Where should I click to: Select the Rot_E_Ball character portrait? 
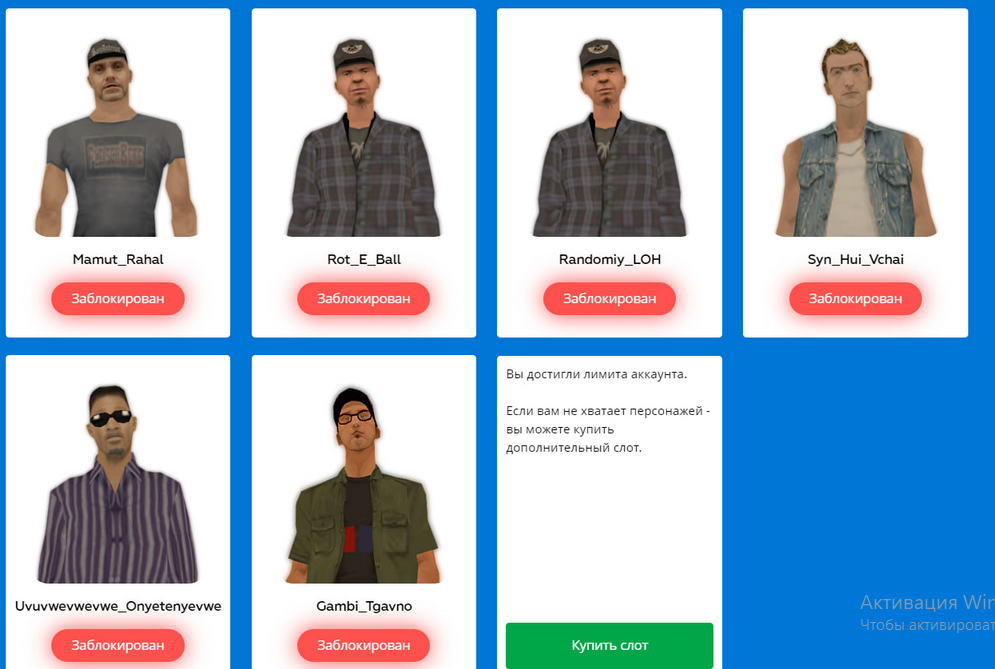[364, 137]
